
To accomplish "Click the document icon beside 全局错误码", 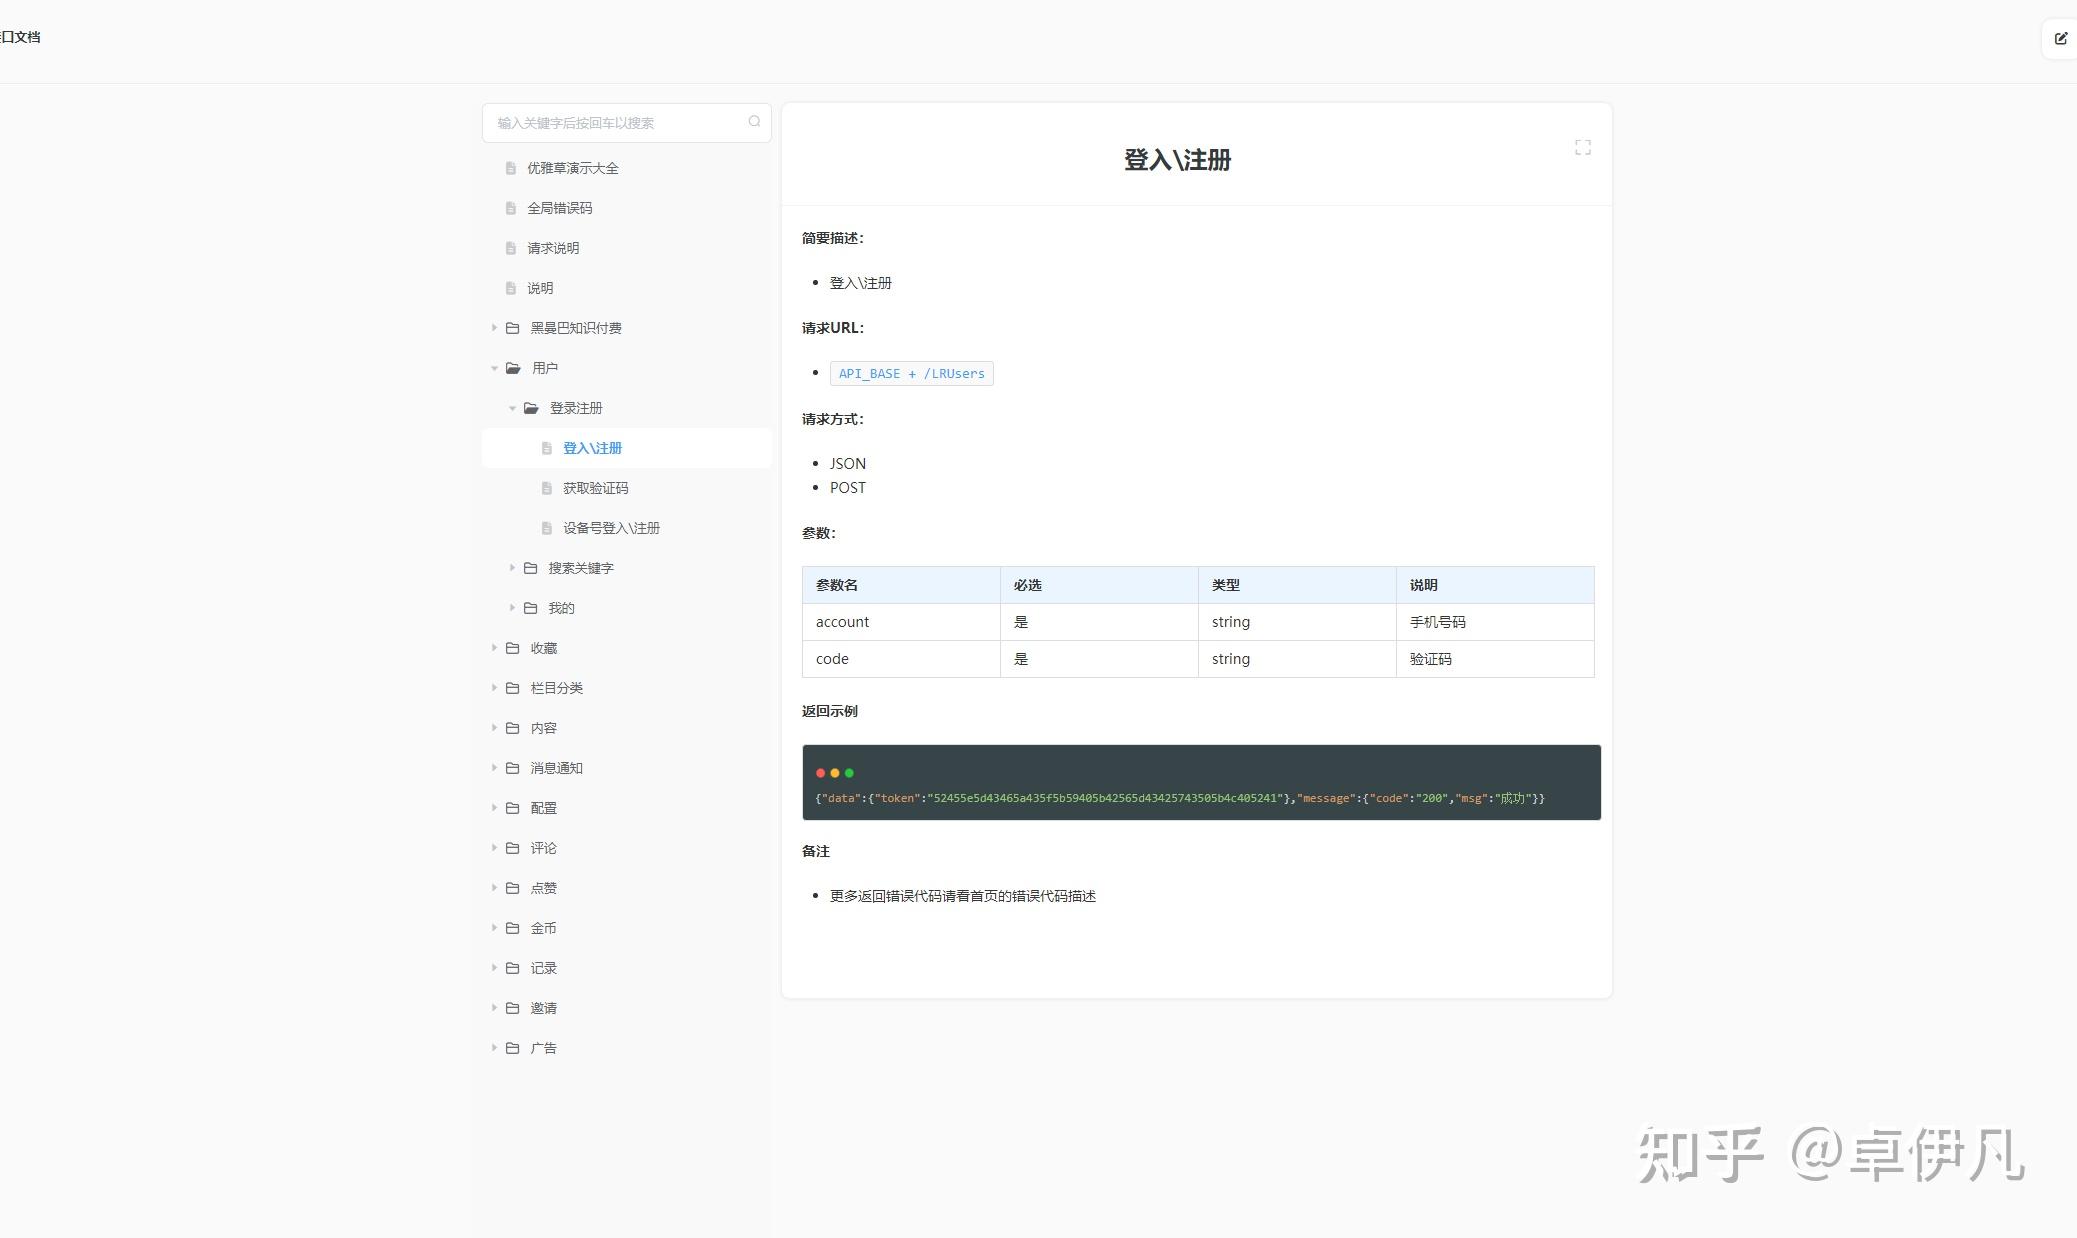I will [511, 208].
